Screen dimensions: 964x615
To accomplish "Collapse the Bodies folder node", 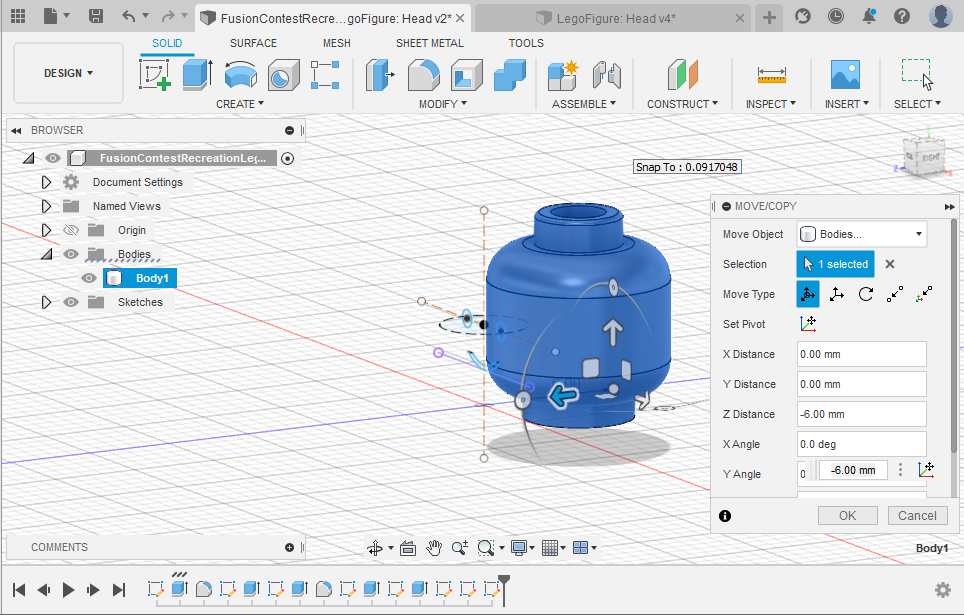I will tap(46, 254).
